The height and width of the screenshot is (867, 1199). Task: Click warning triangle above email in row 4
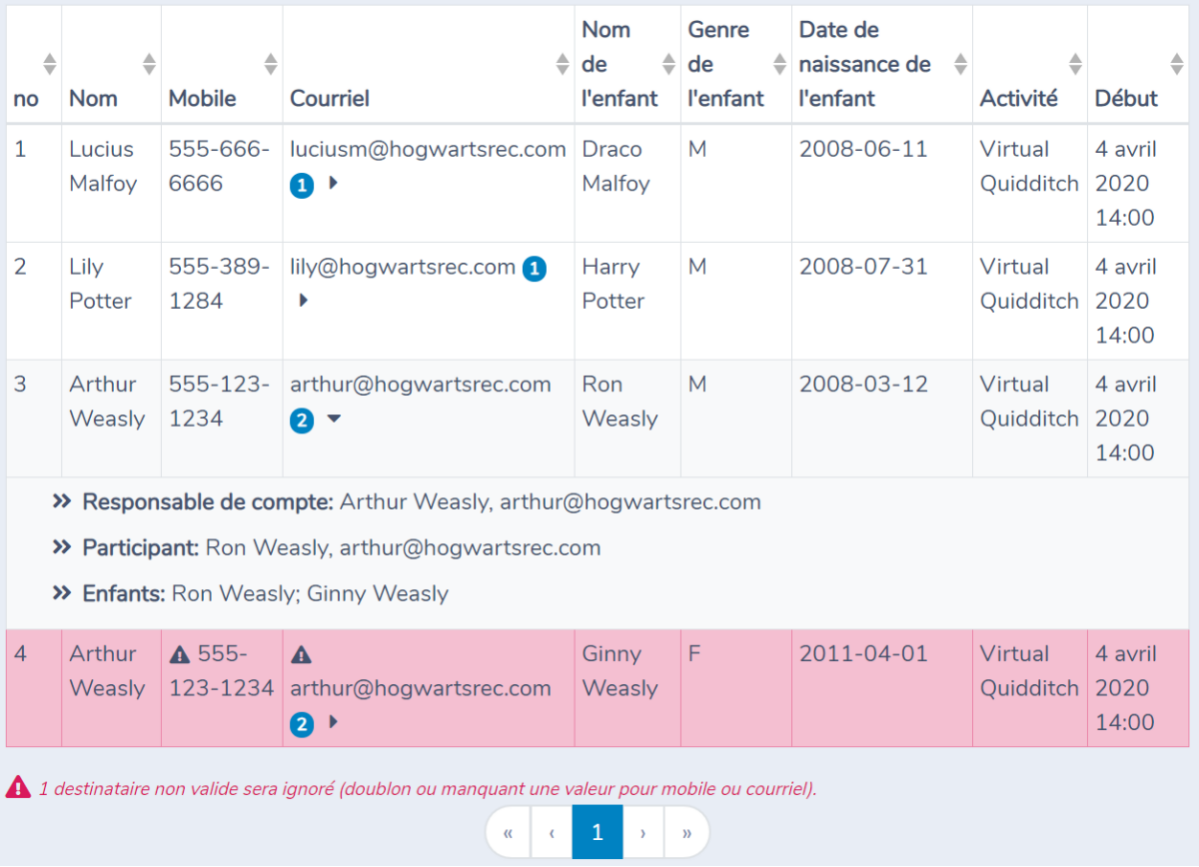coord(301,654)
